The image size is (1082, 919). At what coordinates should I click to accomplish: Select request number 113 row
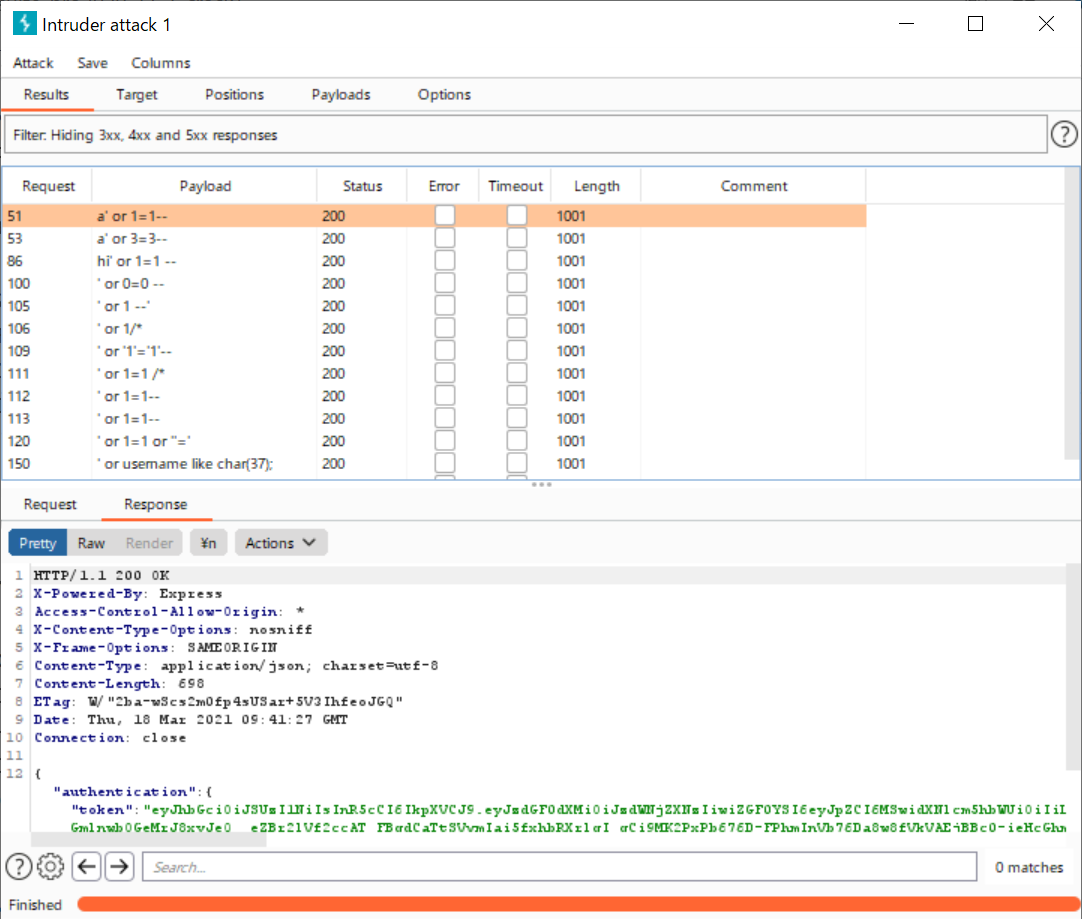pos(435,419)
